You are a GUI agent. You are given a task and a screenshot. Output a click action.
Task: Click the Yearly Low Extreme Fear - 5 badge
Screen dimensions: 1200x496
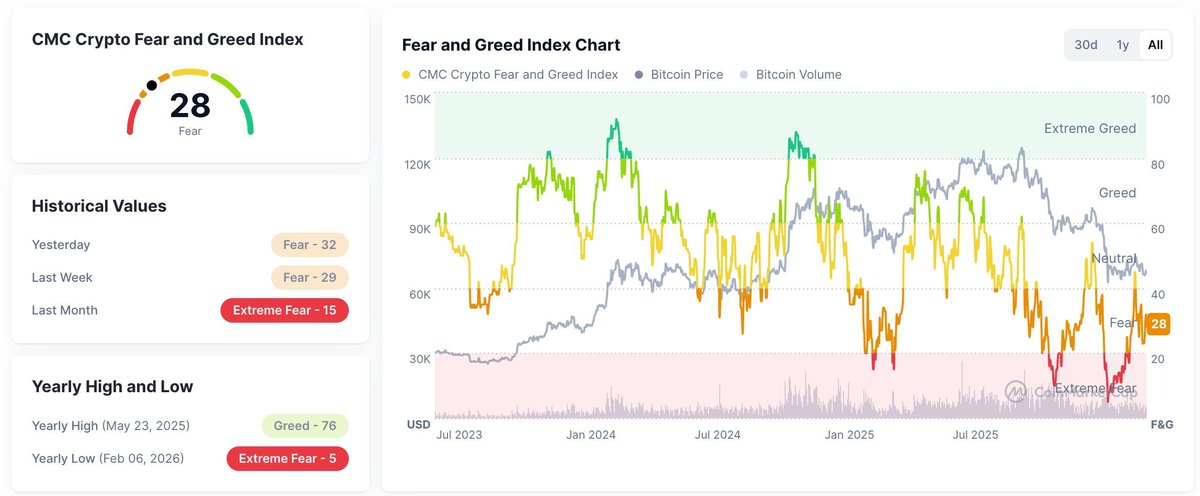(x=288, y=458)
